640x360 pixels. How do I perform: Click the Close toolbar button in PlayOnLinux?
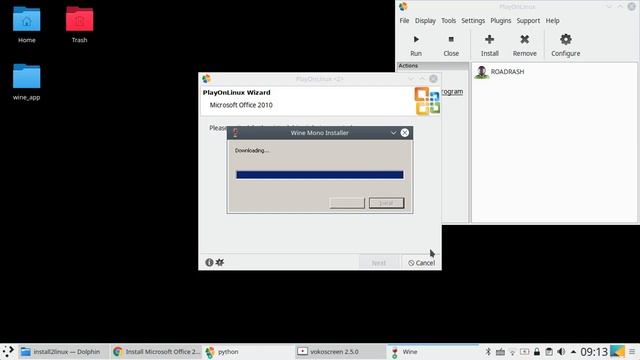click(x=451, y=45)
